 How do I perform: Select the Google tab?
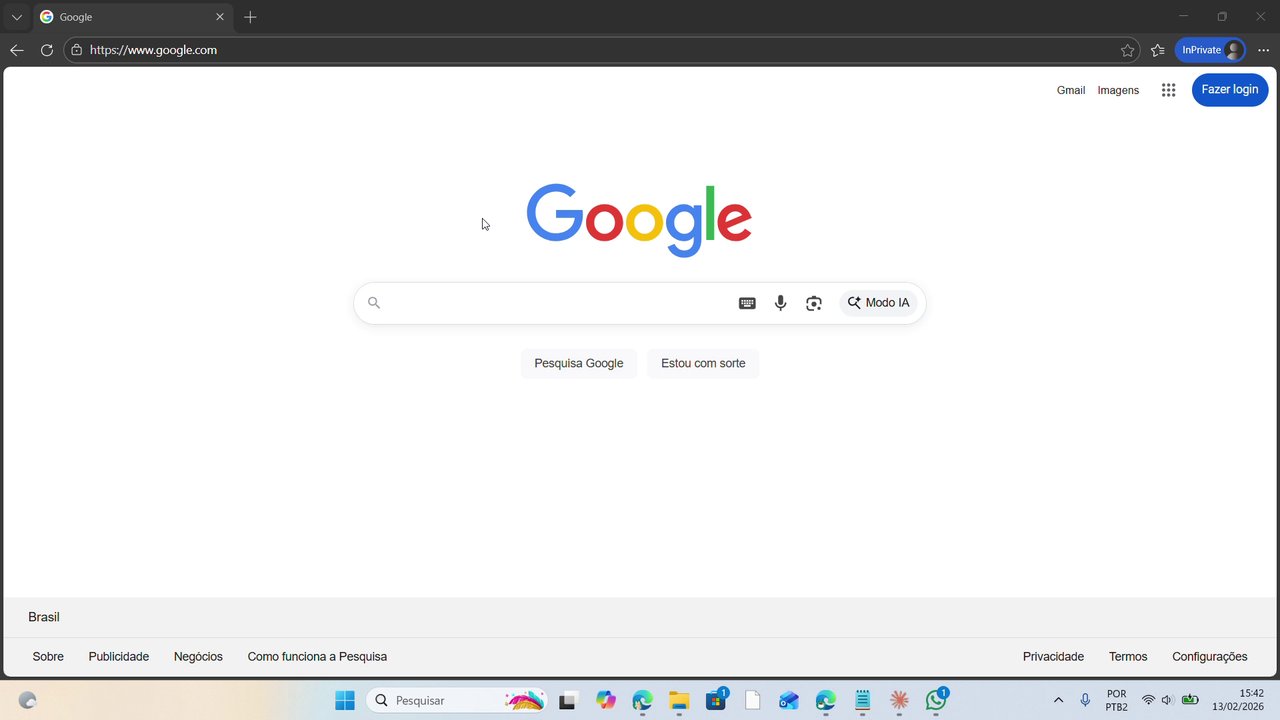[132, 17]
